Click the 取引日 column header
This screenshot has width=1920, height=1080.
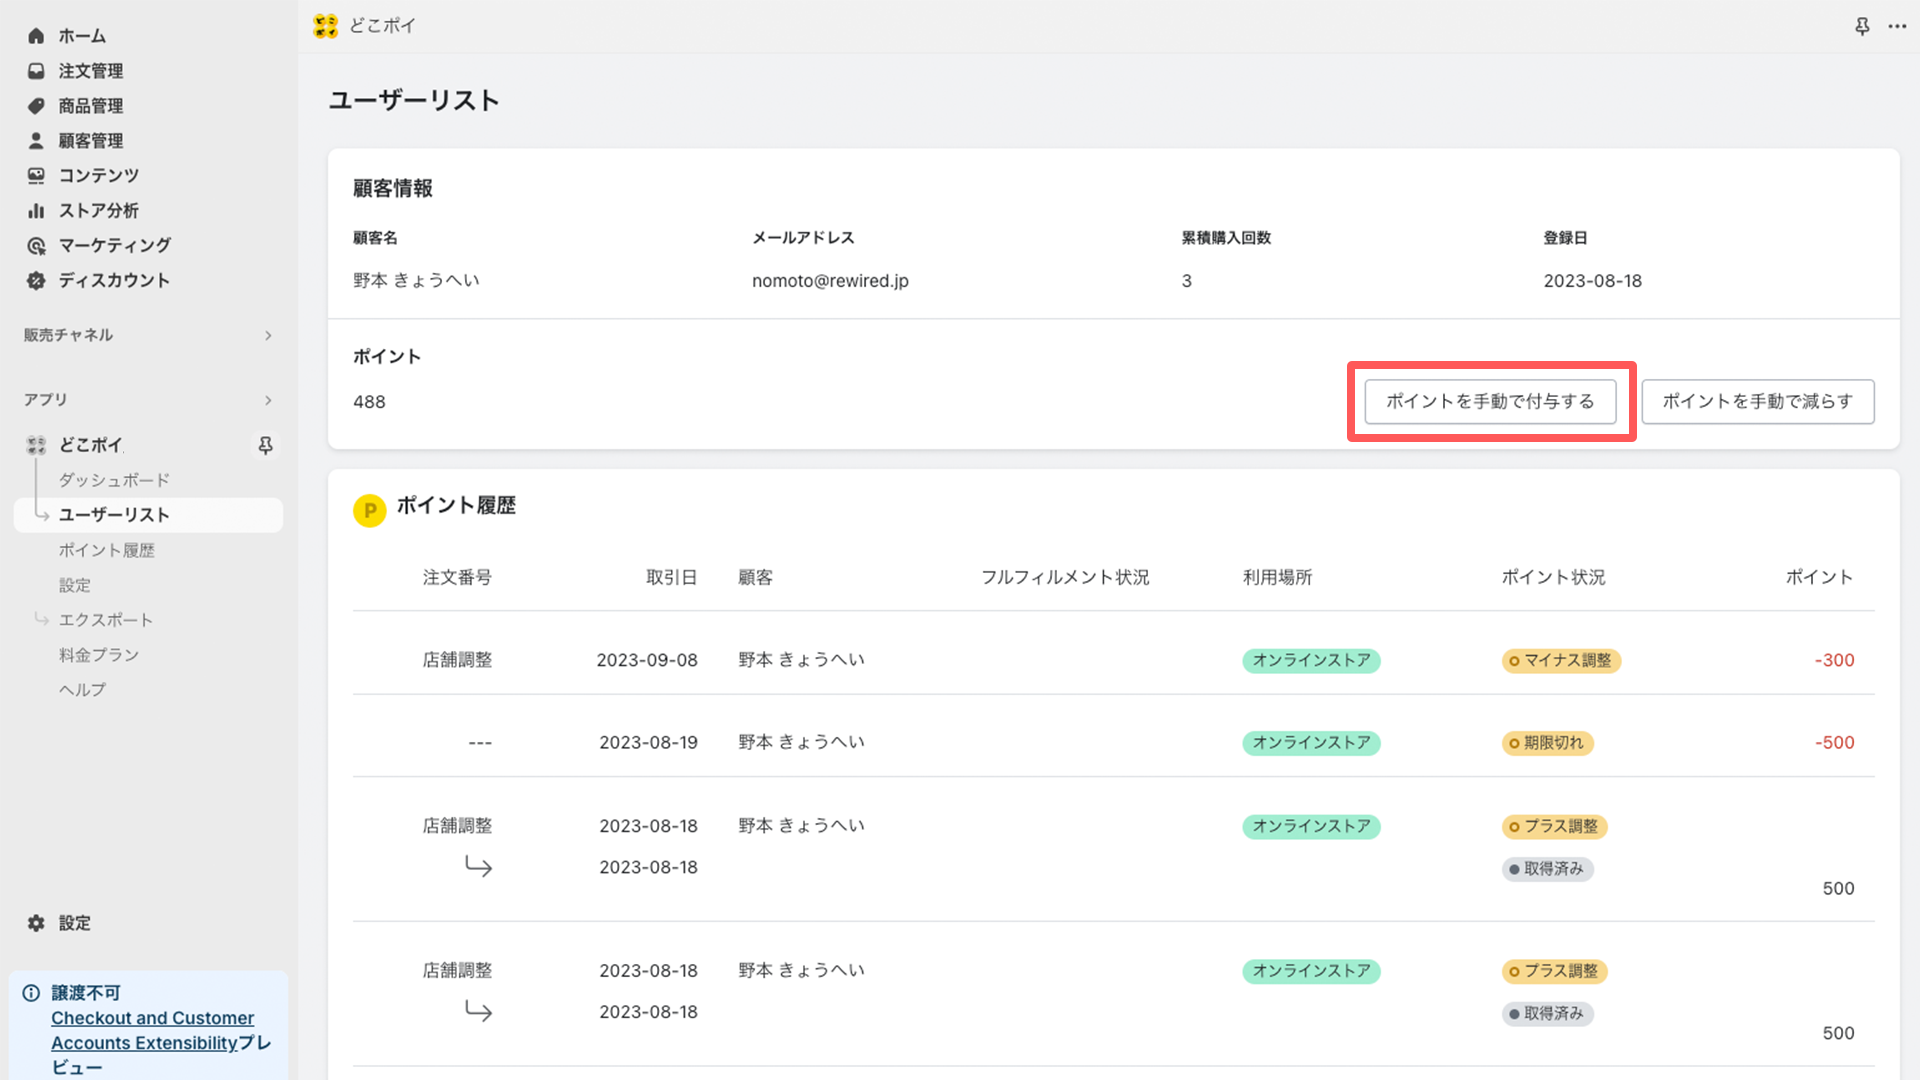(671, 578)
